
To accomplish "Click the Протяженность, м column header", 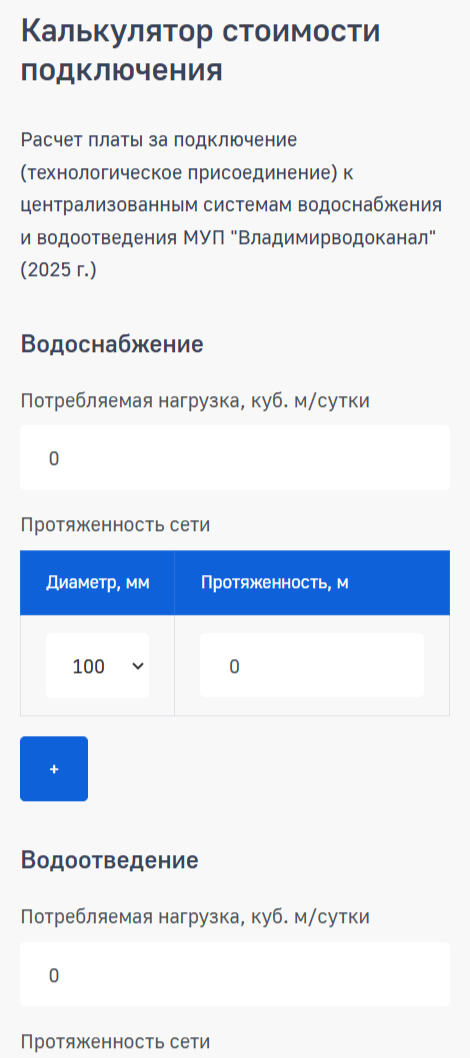I will tap(275, 583).
